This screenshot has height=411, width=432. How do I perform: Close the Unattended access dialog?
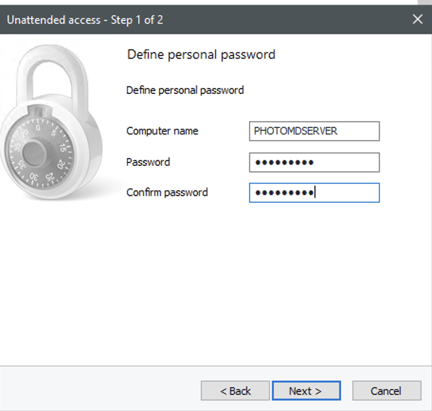tap(418, 19)
